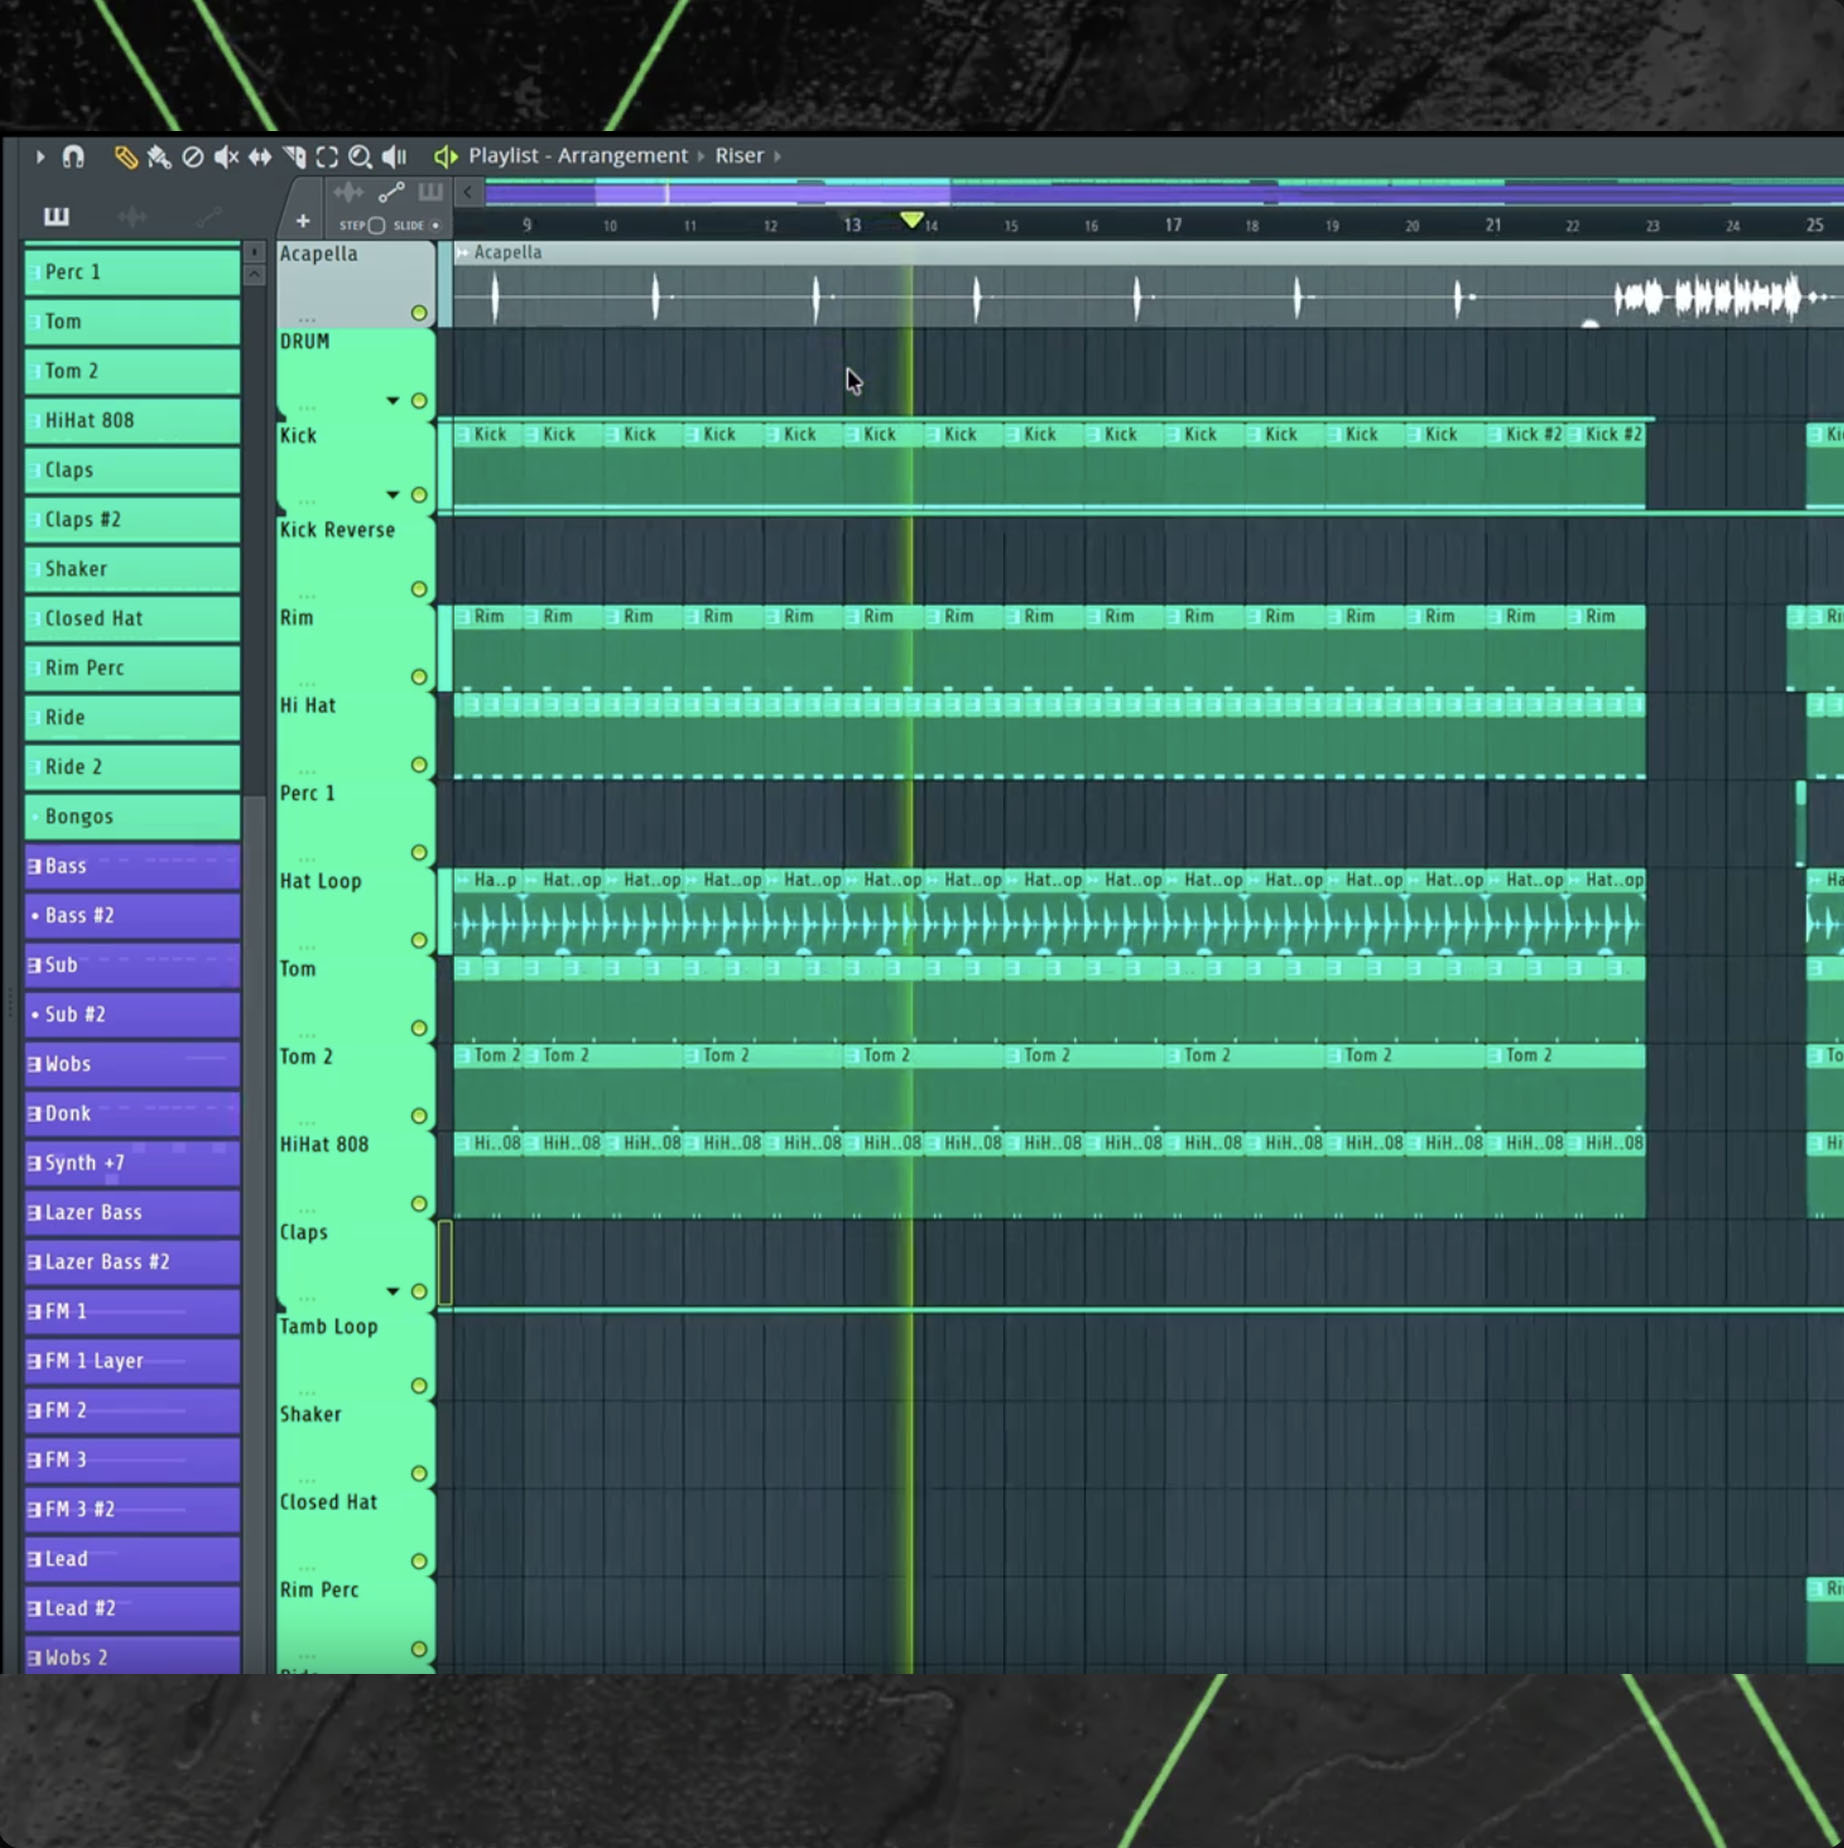Select the Riser pattern breadcrumb
Viewport: 1844px width, 1848px height.
click(739, 156)
